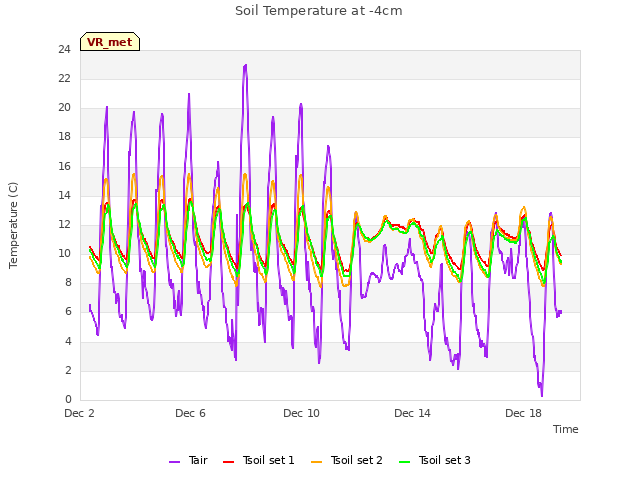Click the 6 y-axis tick label

coord(68,312)
